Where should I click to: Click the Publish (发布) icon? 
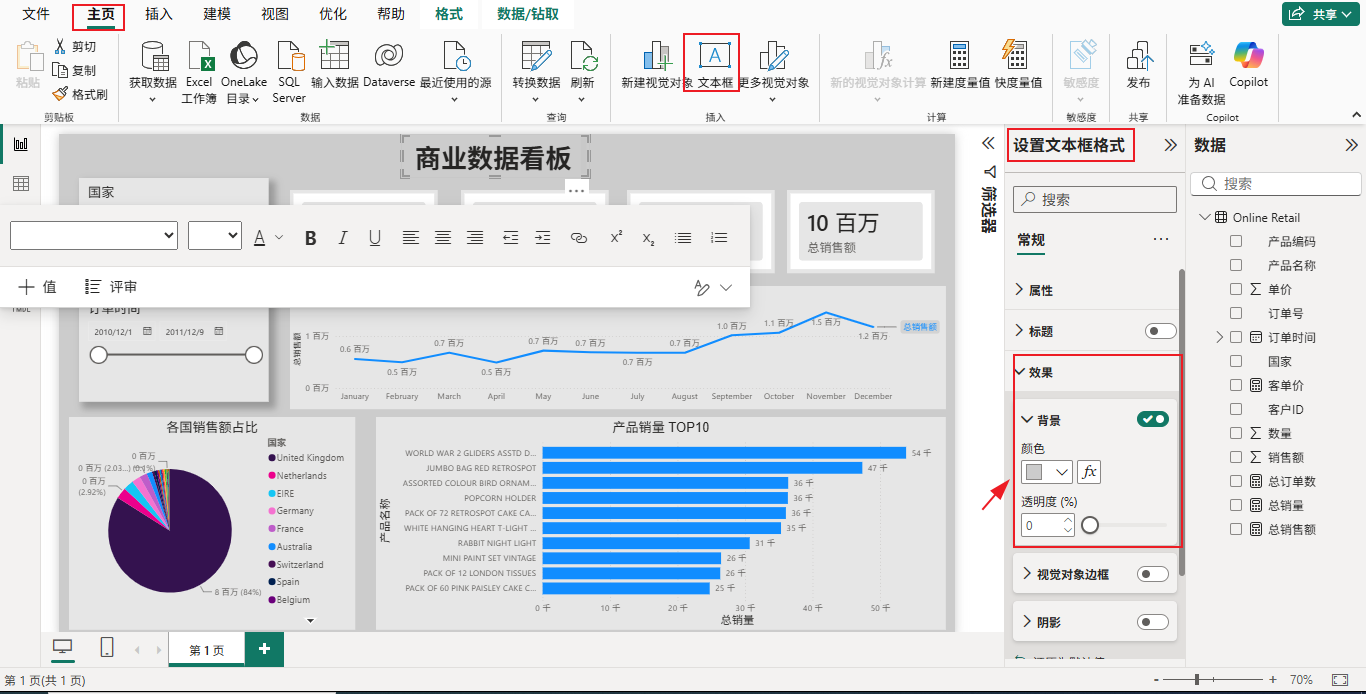(x=1138, y=57)
